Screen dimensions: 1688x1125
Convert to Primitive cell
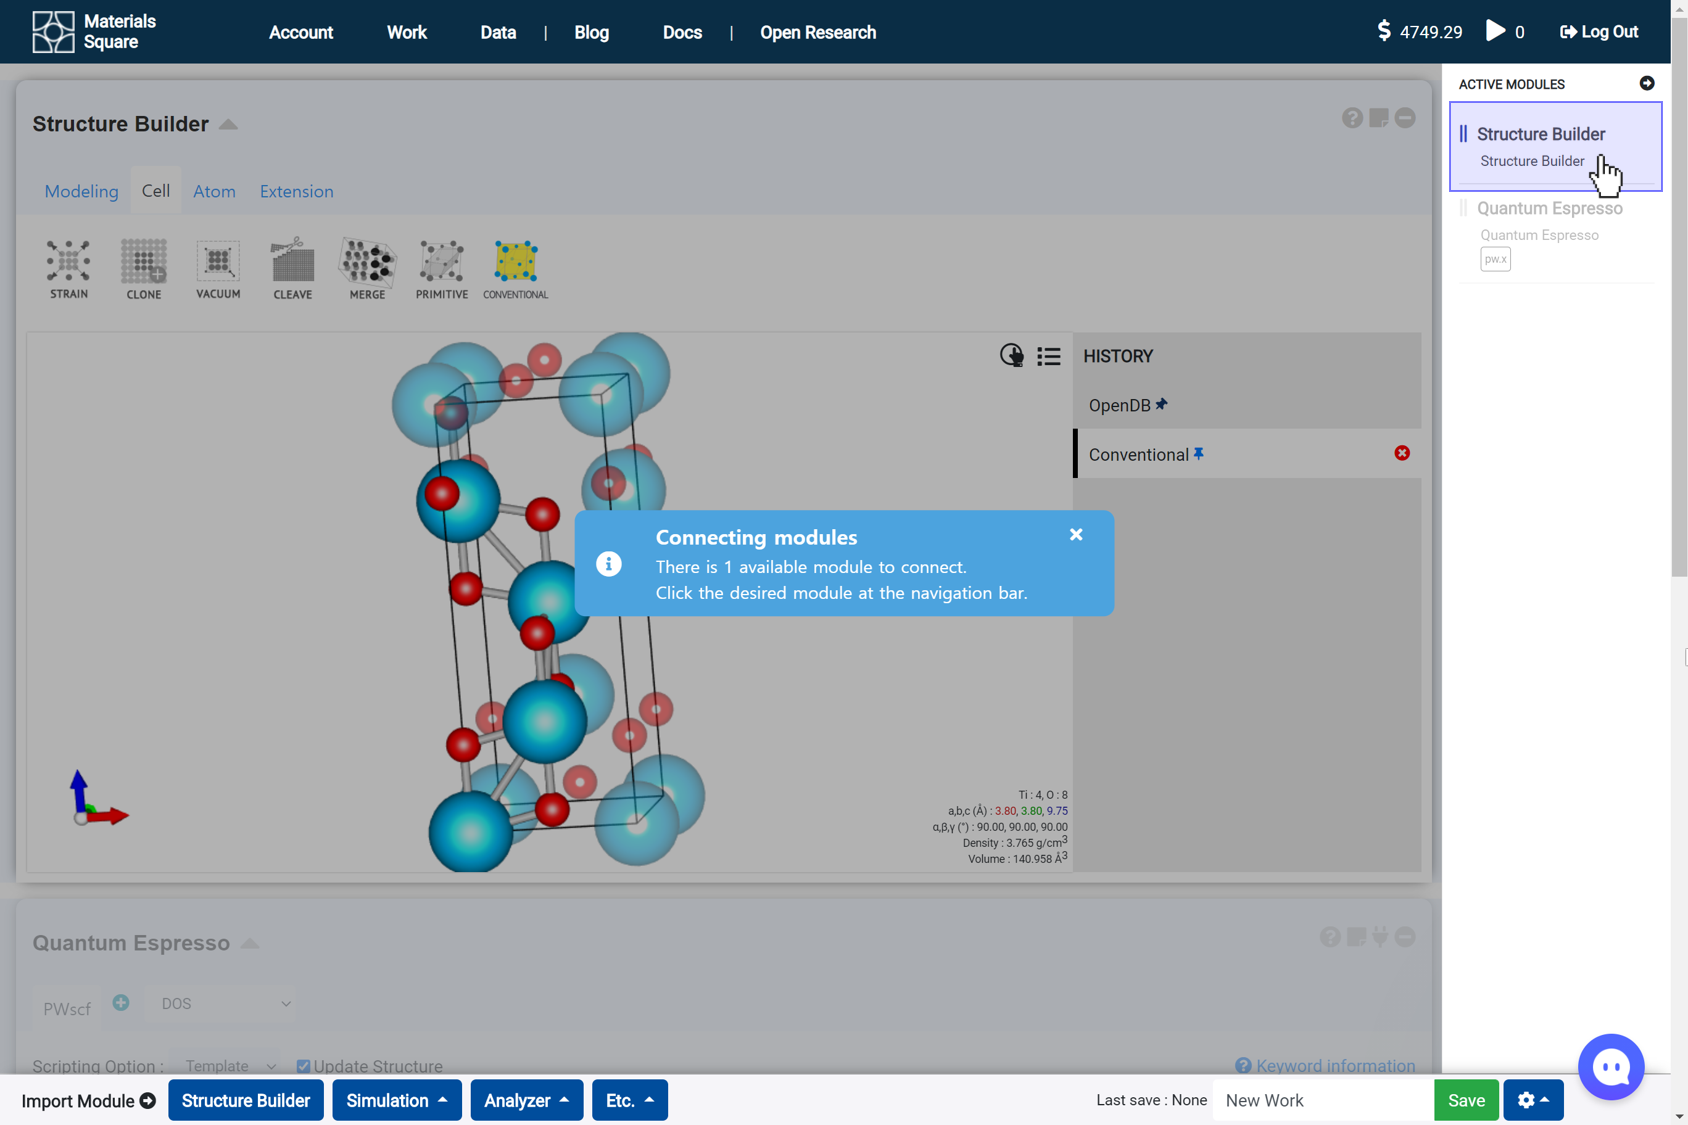(441, 268)
